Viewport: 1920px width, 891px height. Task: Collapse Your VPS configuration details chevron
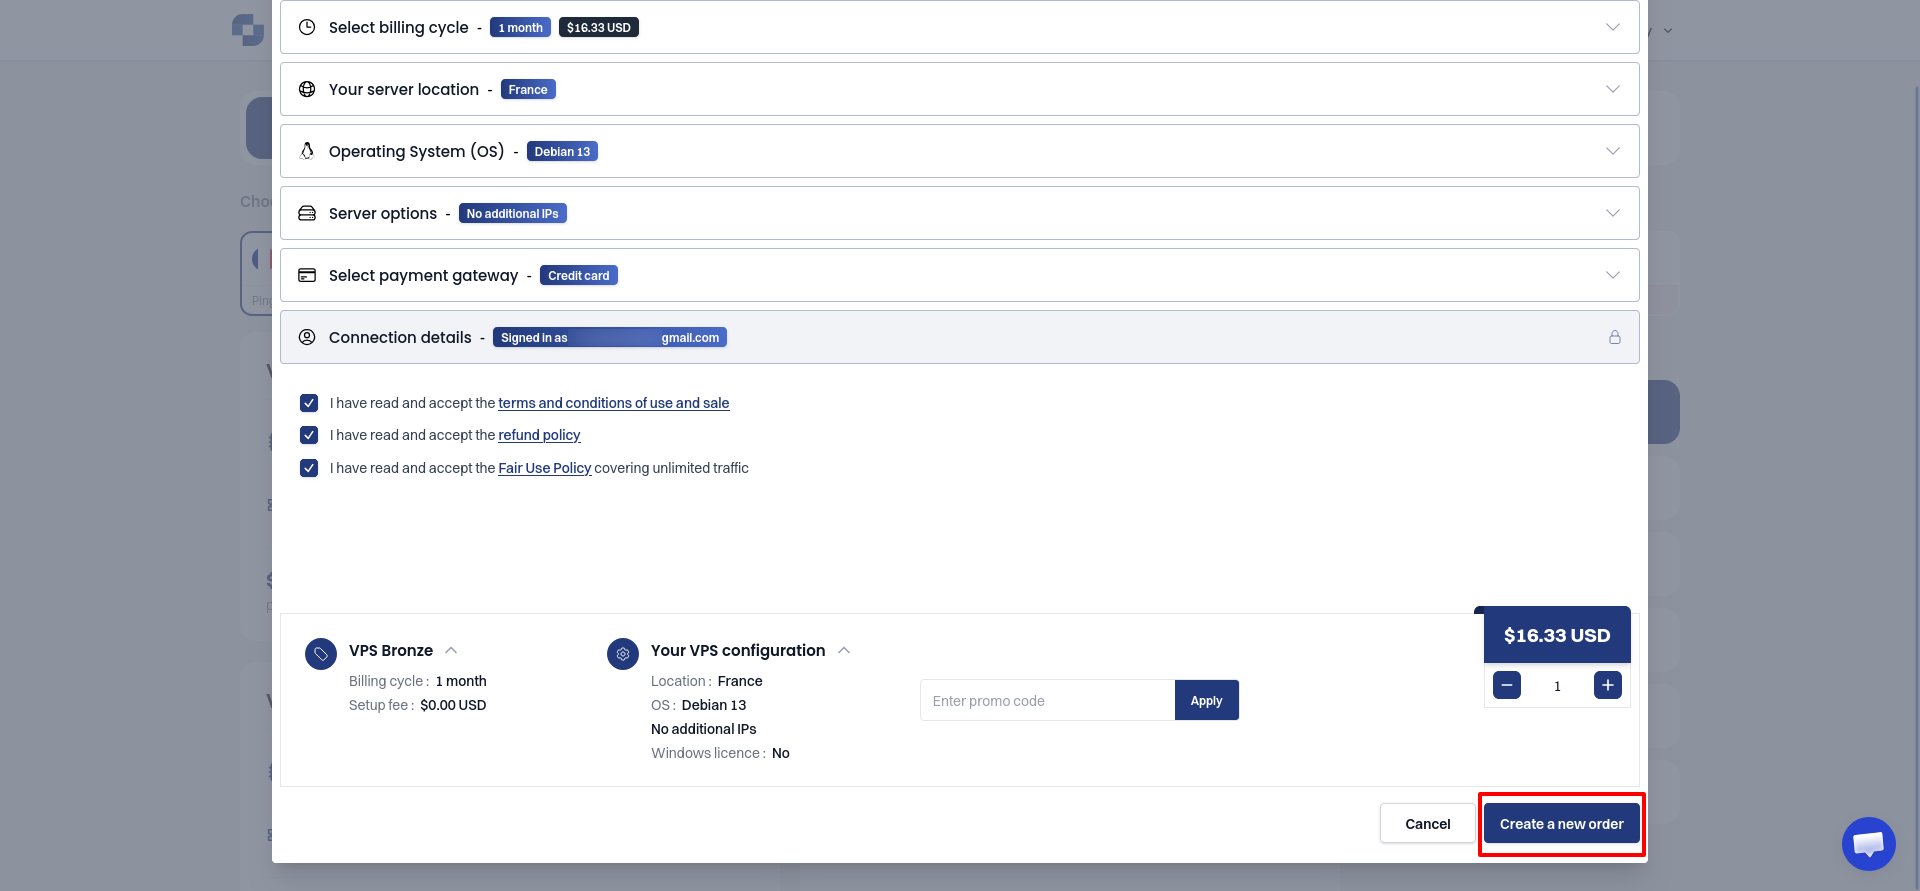844,650
